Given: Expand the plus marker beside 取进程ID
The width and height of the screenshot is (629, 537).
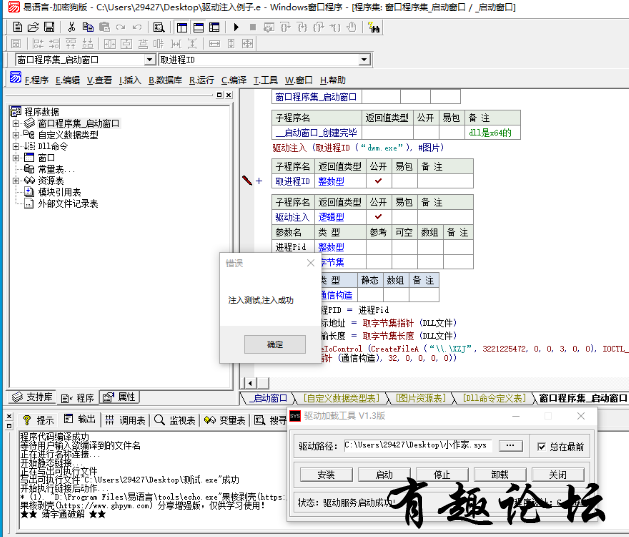Looking at the screenshot, I should coord(259,181).
